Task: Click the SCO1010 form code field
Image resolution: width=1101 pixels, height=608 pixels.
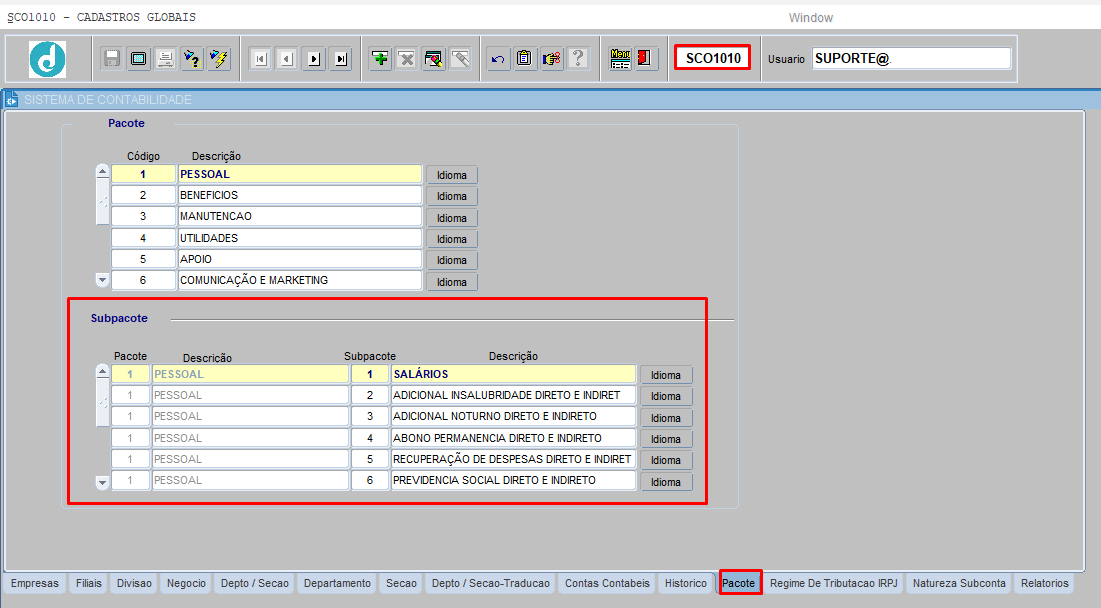Action: point(713,58)
